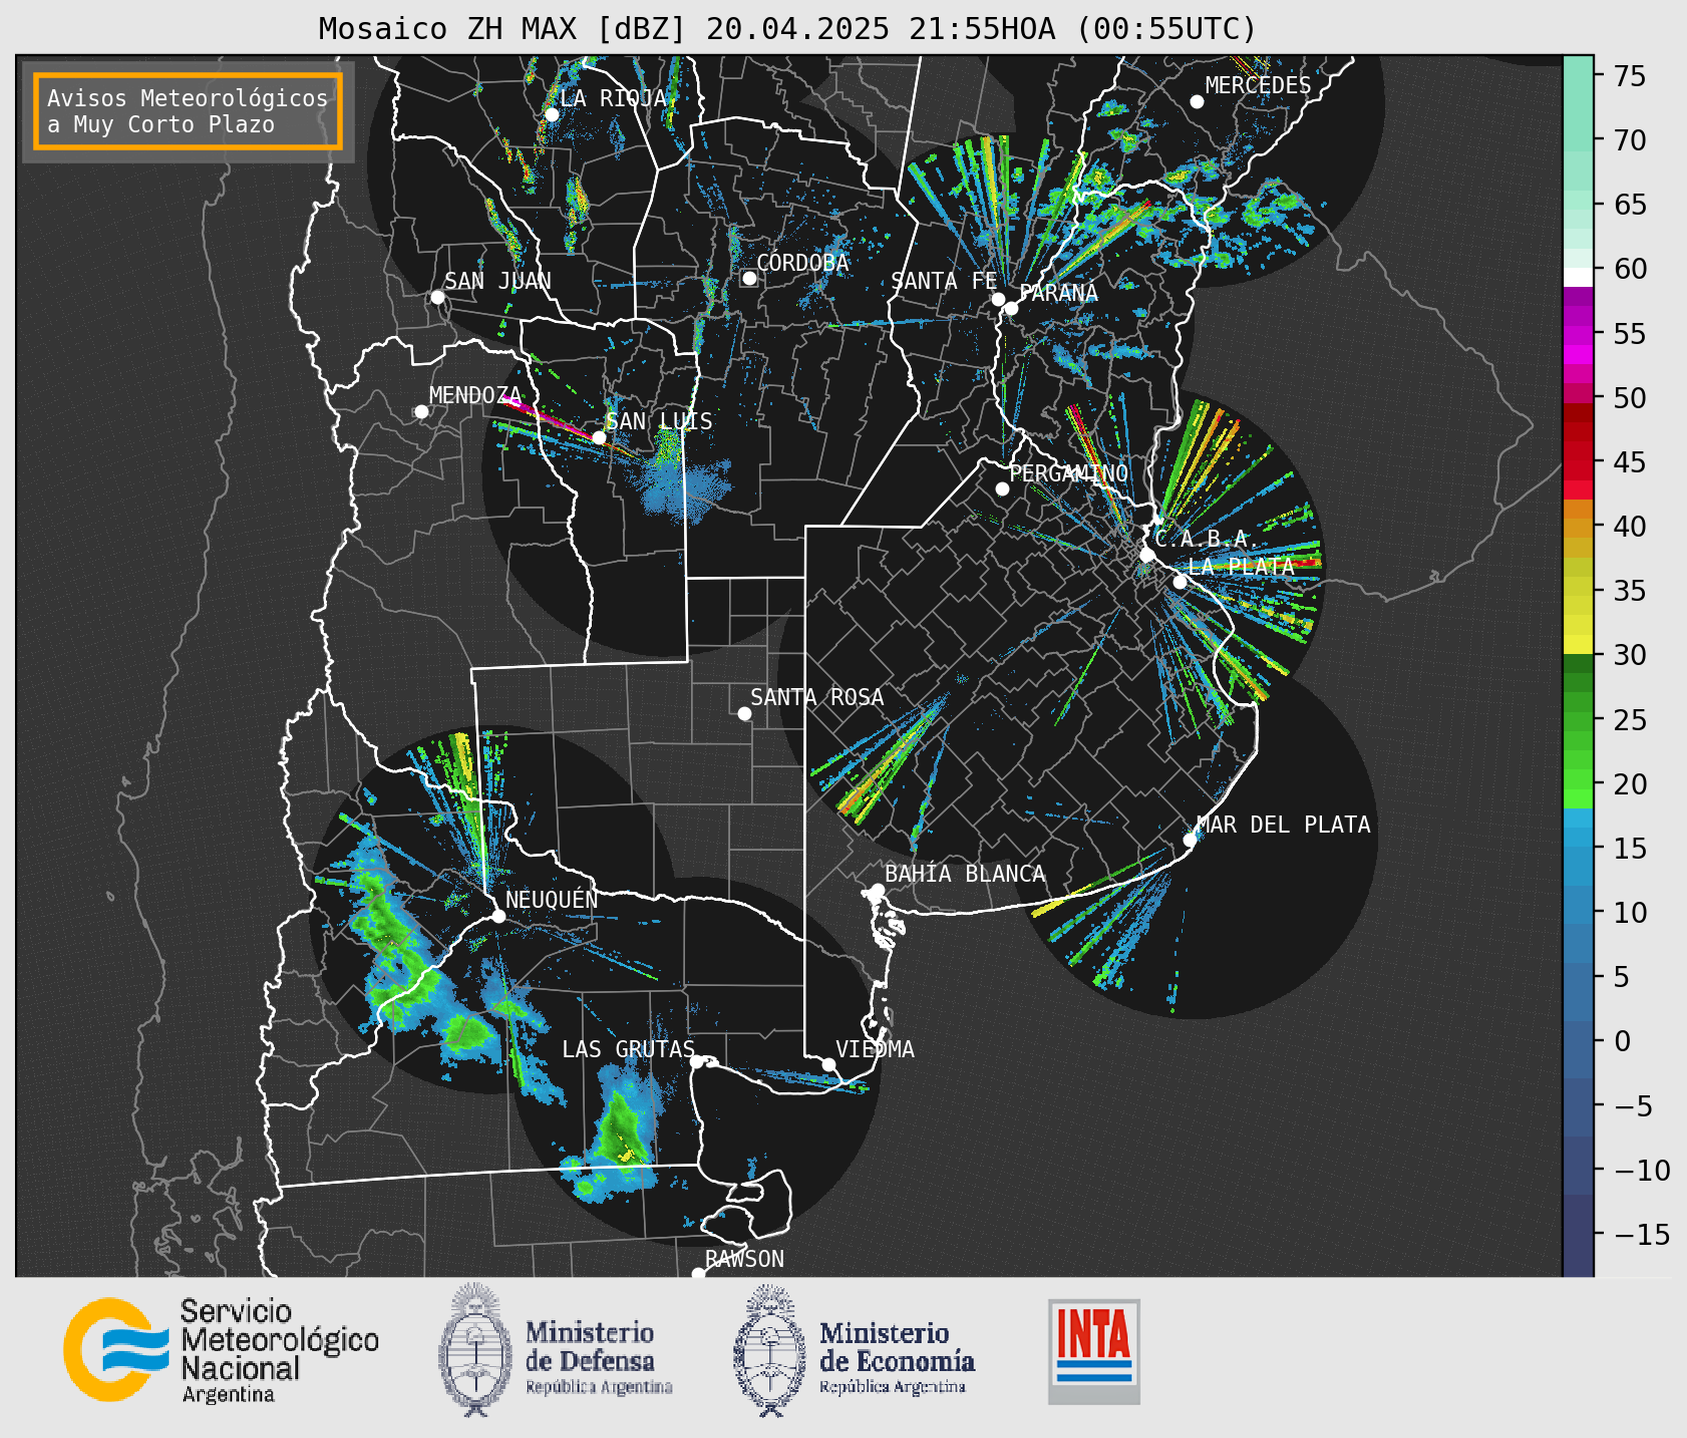Select the MENDOZA city marker
1687x1438 pixels.
[421, 412]
